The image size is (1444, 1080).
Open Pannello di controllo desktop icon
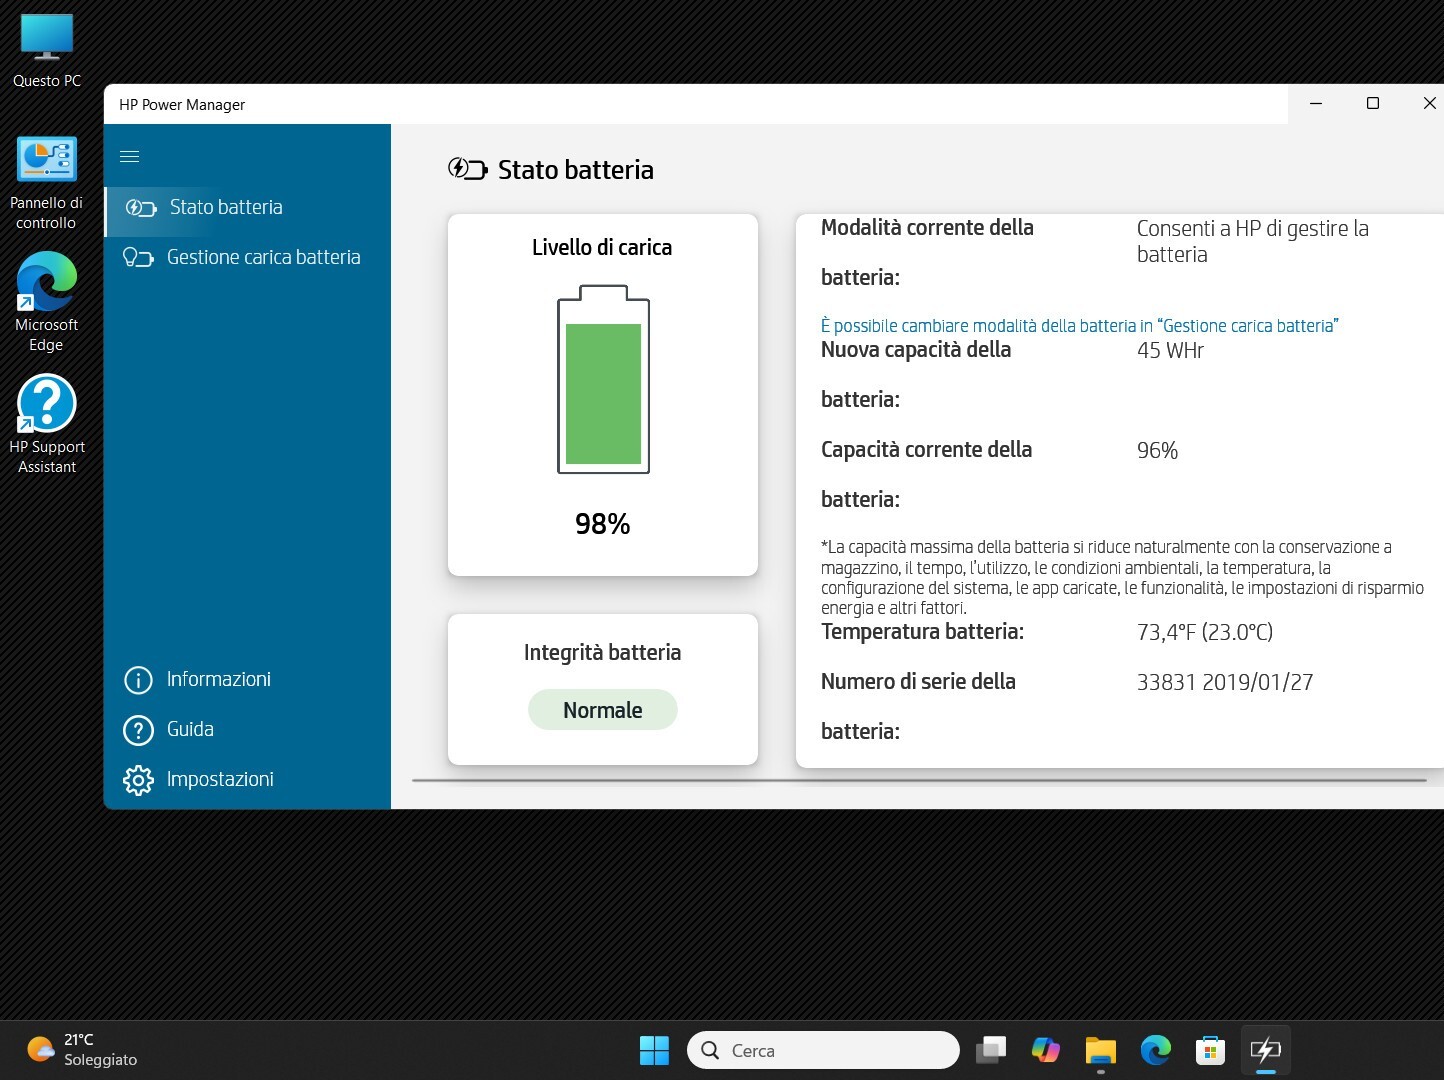click(x=46, y=183)
